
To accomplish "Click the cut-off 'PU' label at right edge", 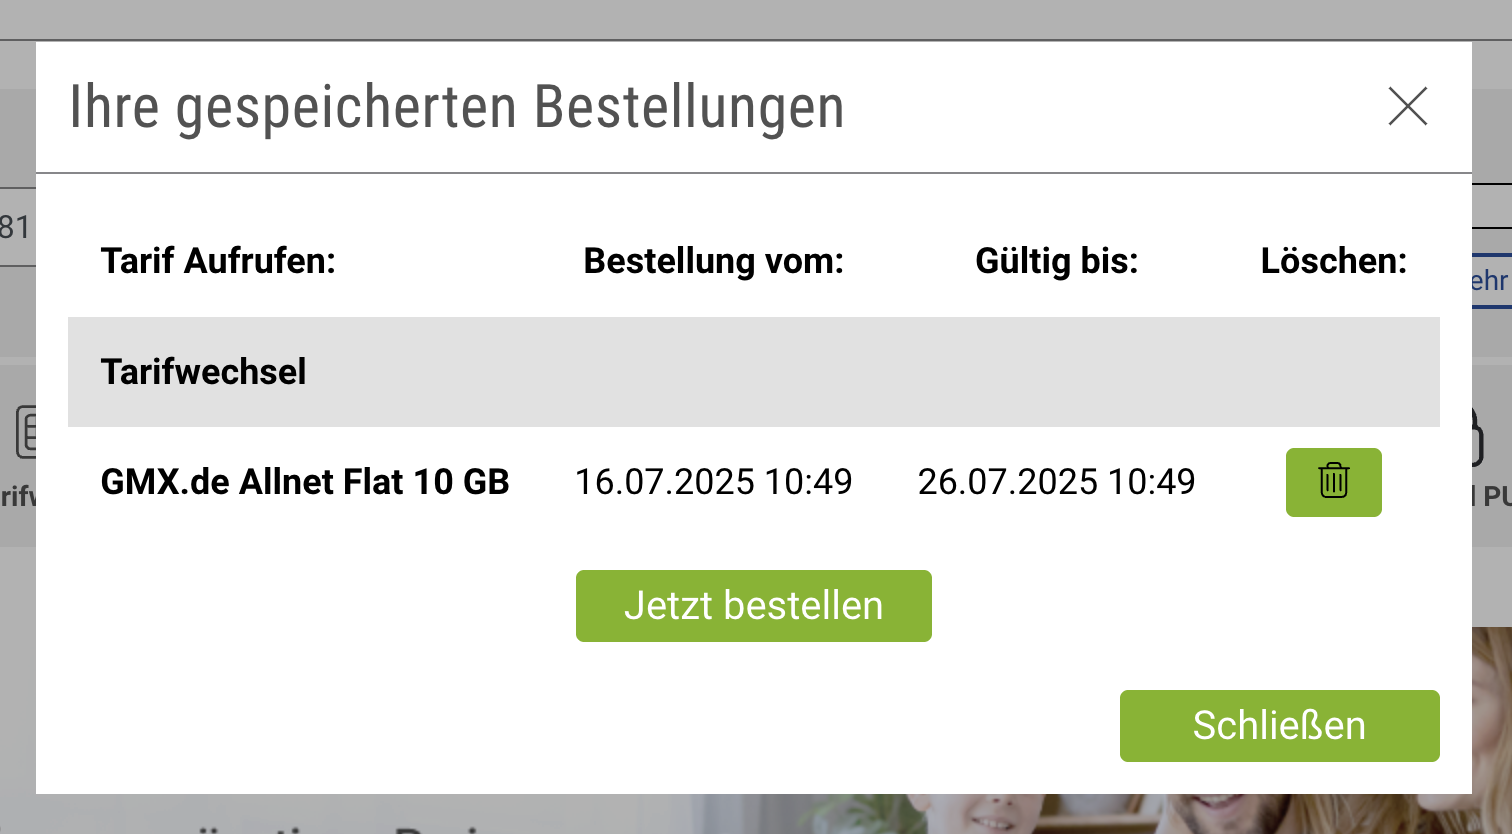I will (1494, 496).
